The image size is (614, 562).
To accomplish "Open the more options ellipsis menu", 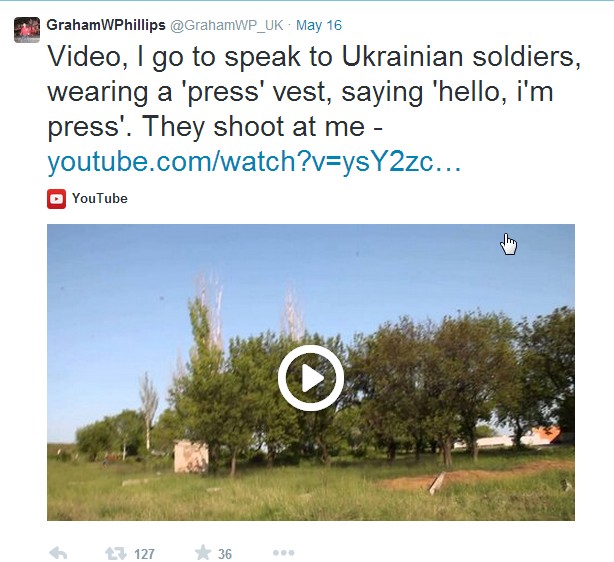I will click(283, 553).
